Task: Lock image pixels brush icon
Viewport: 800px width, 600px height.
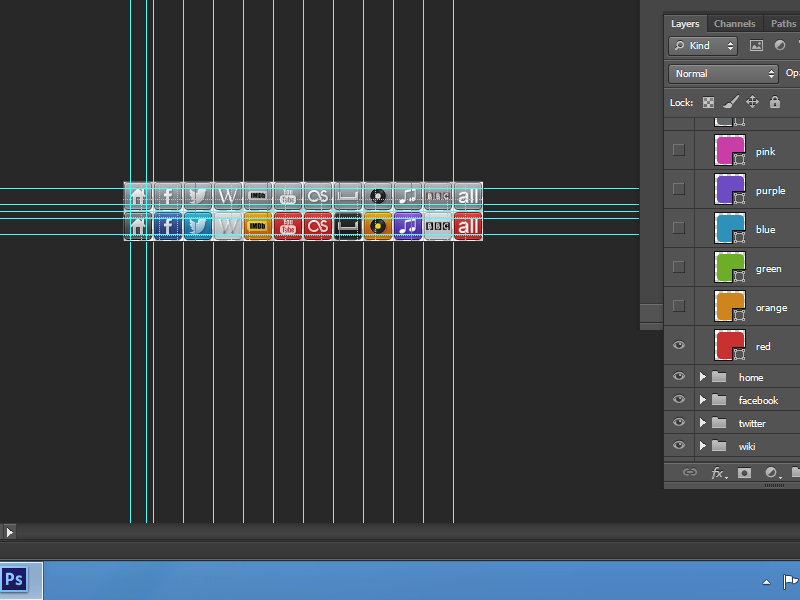Action: click(x=731, y=102)
